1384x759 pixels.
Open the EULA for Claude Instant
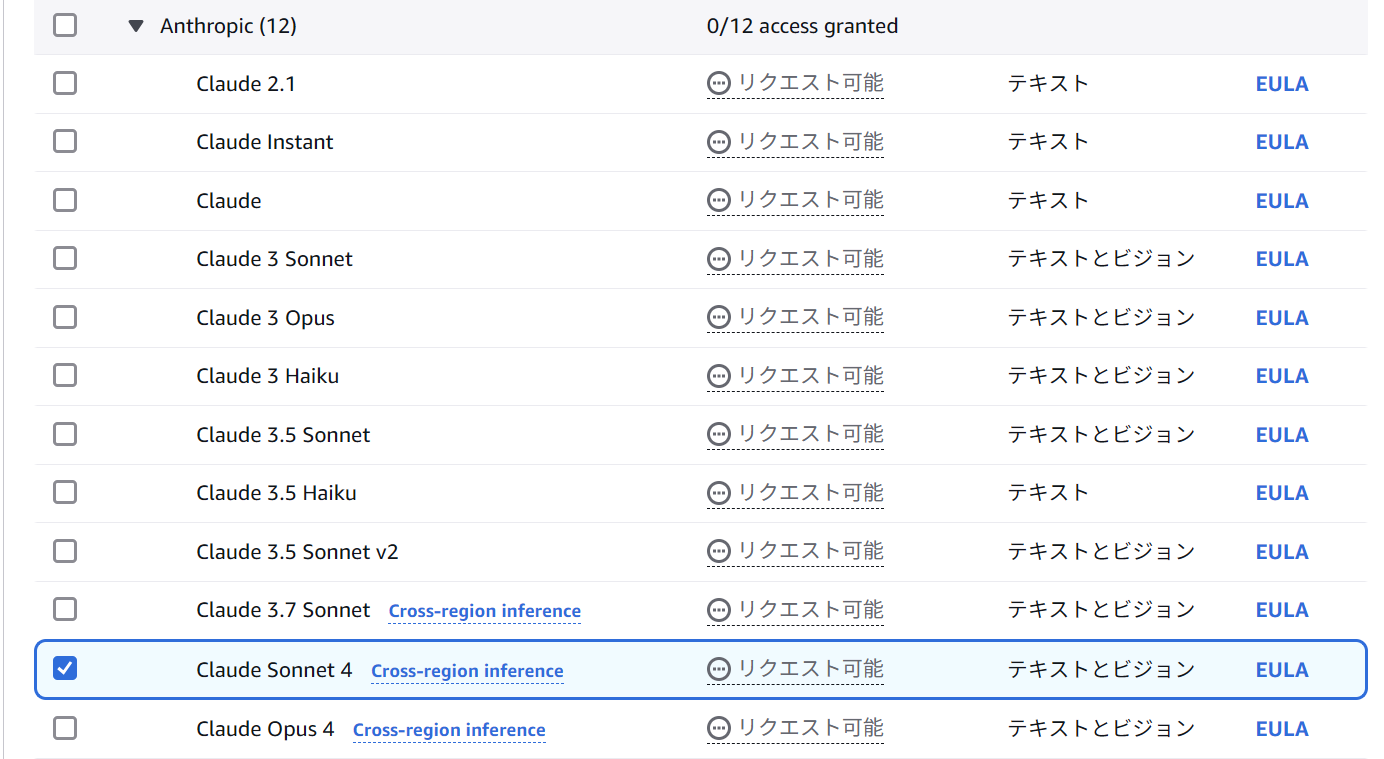pyautogui.click(x=1282, y=142)
